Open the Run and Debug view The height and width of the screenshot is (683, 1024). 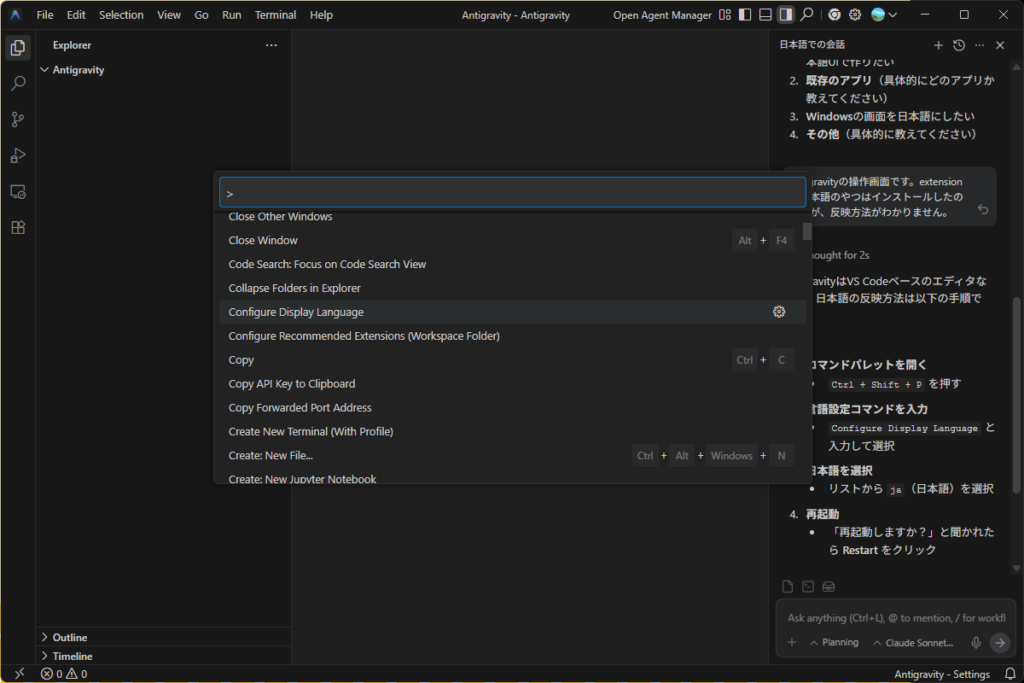(x=17, y=155)
